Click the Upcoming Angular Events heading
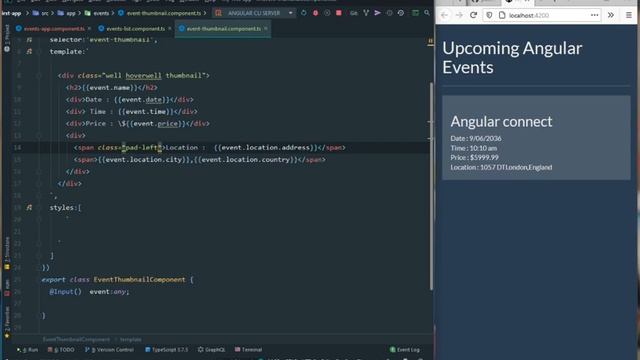This screenshot has width=640, height=360. (x=512, y=58)
